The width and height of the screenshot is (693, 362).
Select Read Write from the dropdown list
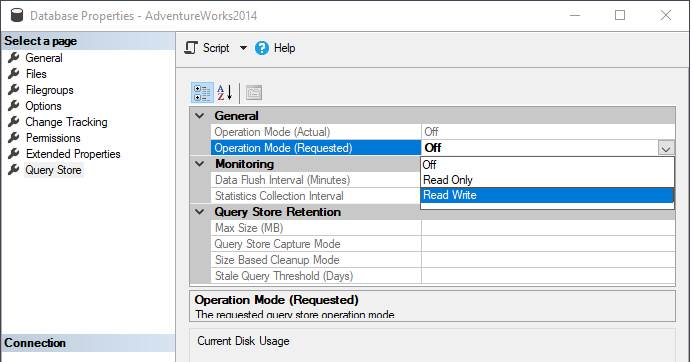pyautogui.click(x=547, y=195)
